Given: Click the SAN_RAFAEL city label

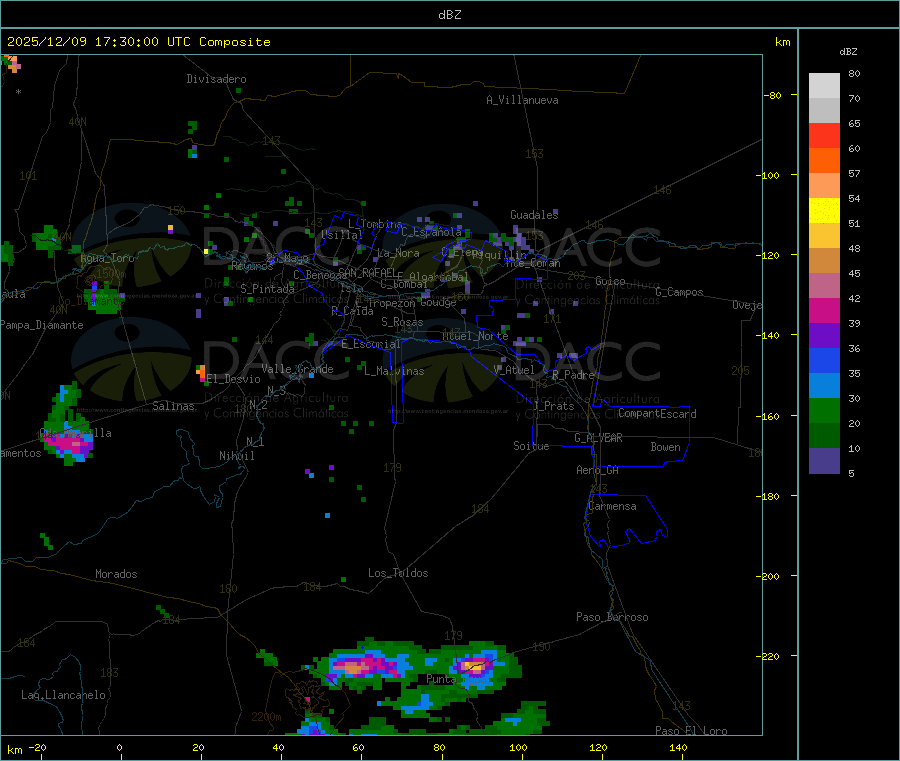Looking at the screenshot, I should [367, 272].
